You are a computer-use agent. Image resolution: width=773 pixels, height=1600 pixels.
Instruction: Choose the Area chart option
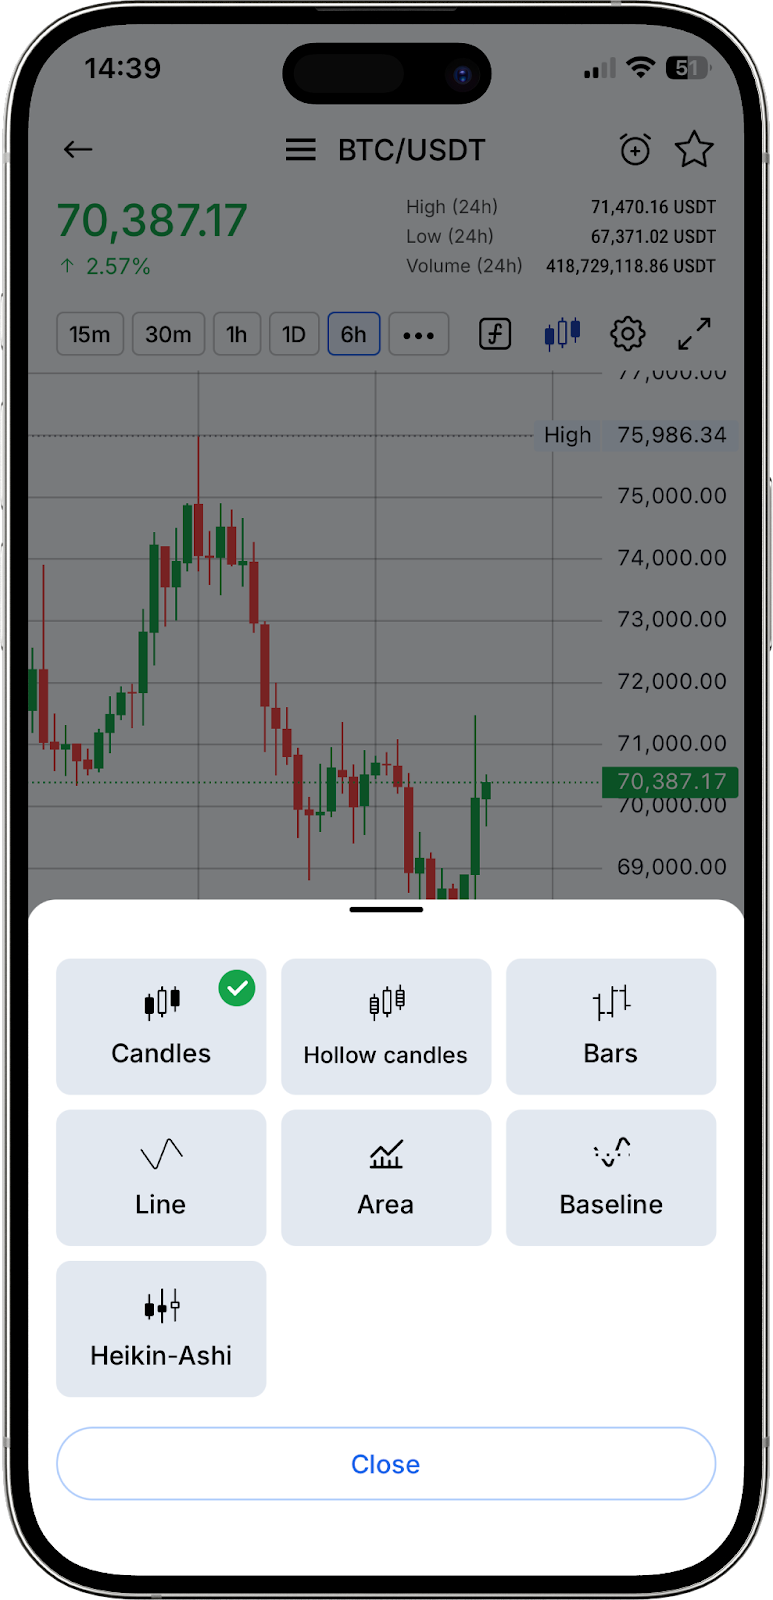(x=386, y=1177)
